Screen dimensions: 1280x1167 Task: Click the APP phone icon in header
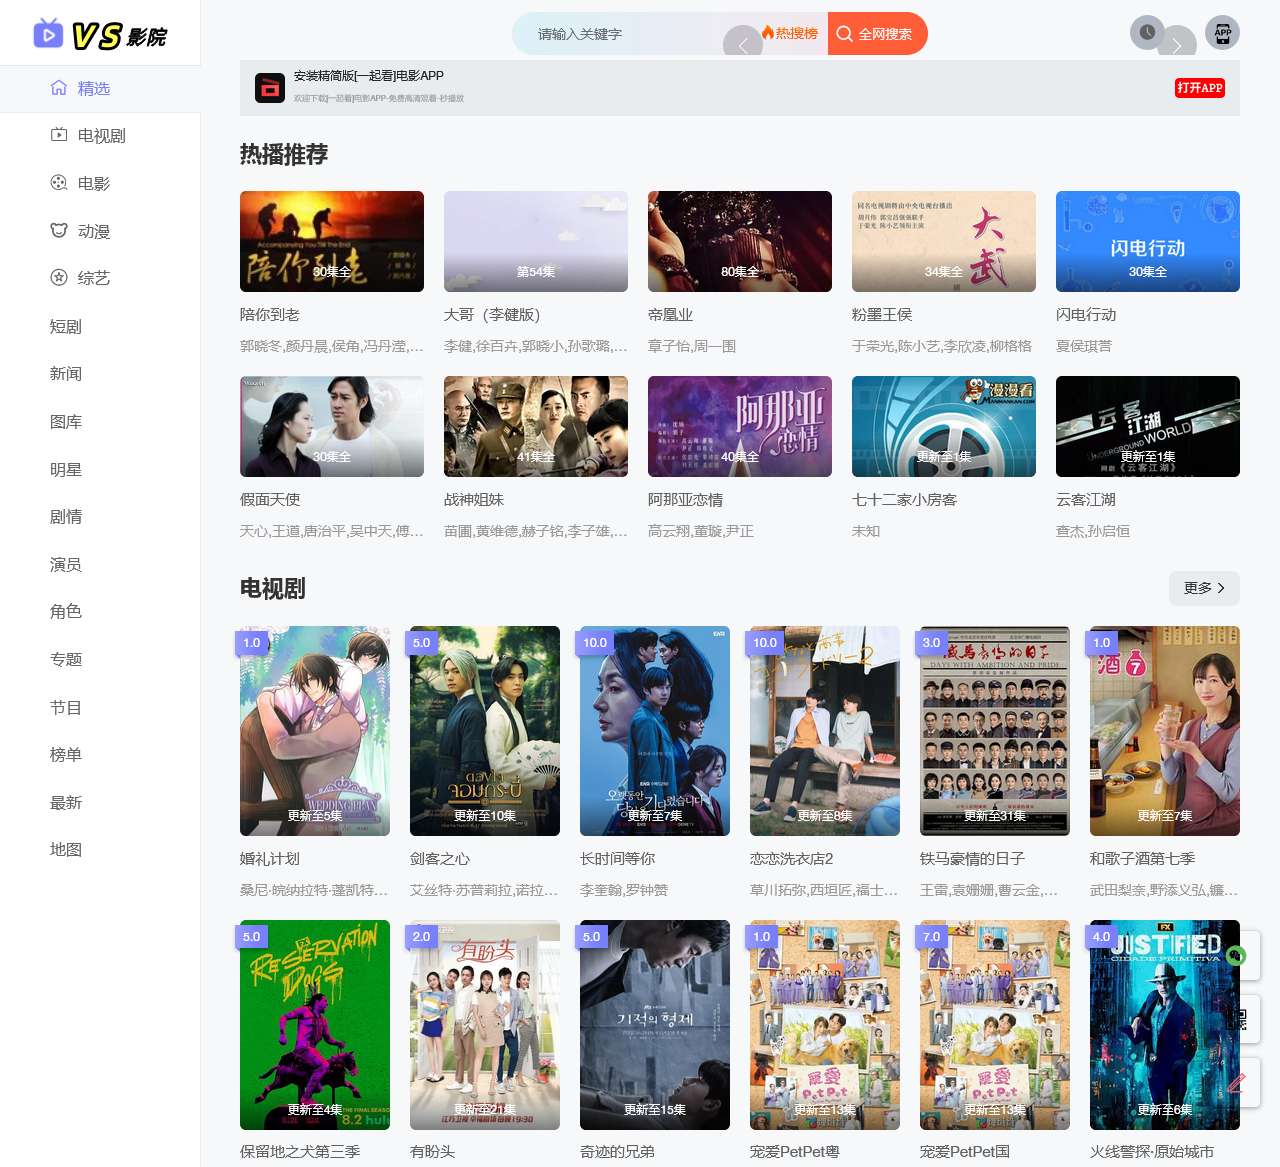[x=1223, y=32]
